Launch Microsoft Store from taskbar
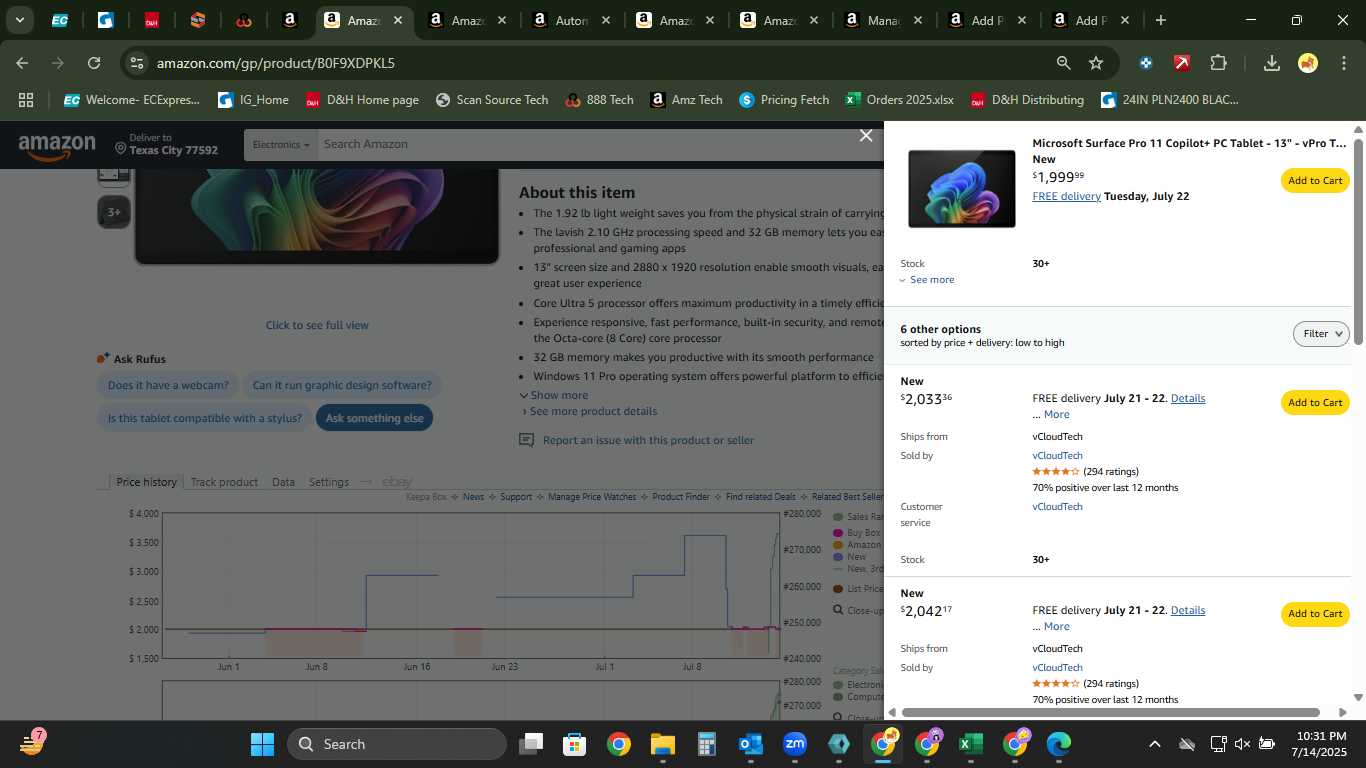Image resolution: width=1366 pixels, height=768 pixels. [x=574, y=744]
